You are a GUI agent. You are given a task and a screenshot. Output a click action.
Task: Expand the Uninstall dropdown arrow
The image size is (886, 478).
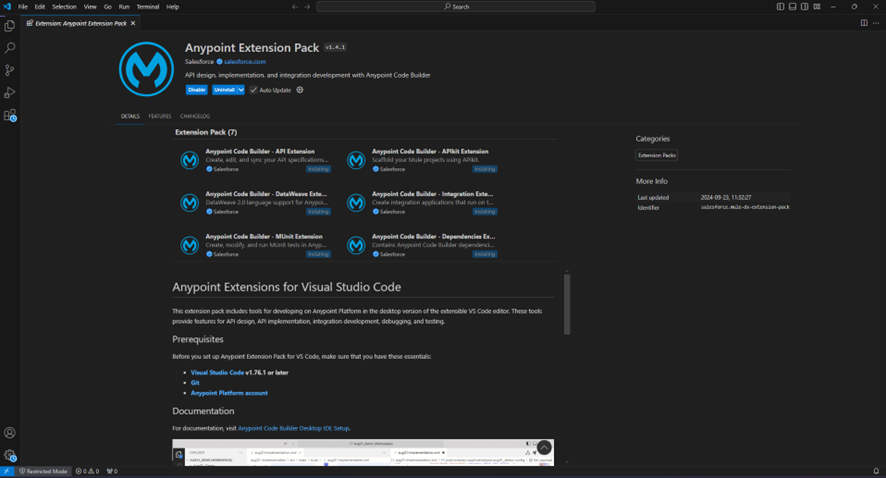pyautogui.click(x=241, y=90)
